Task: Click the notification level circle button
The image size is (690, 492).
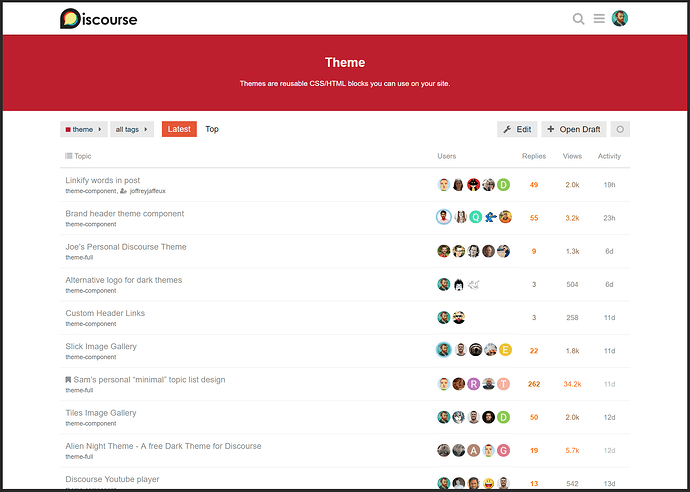Action: [x=620, y=129]
